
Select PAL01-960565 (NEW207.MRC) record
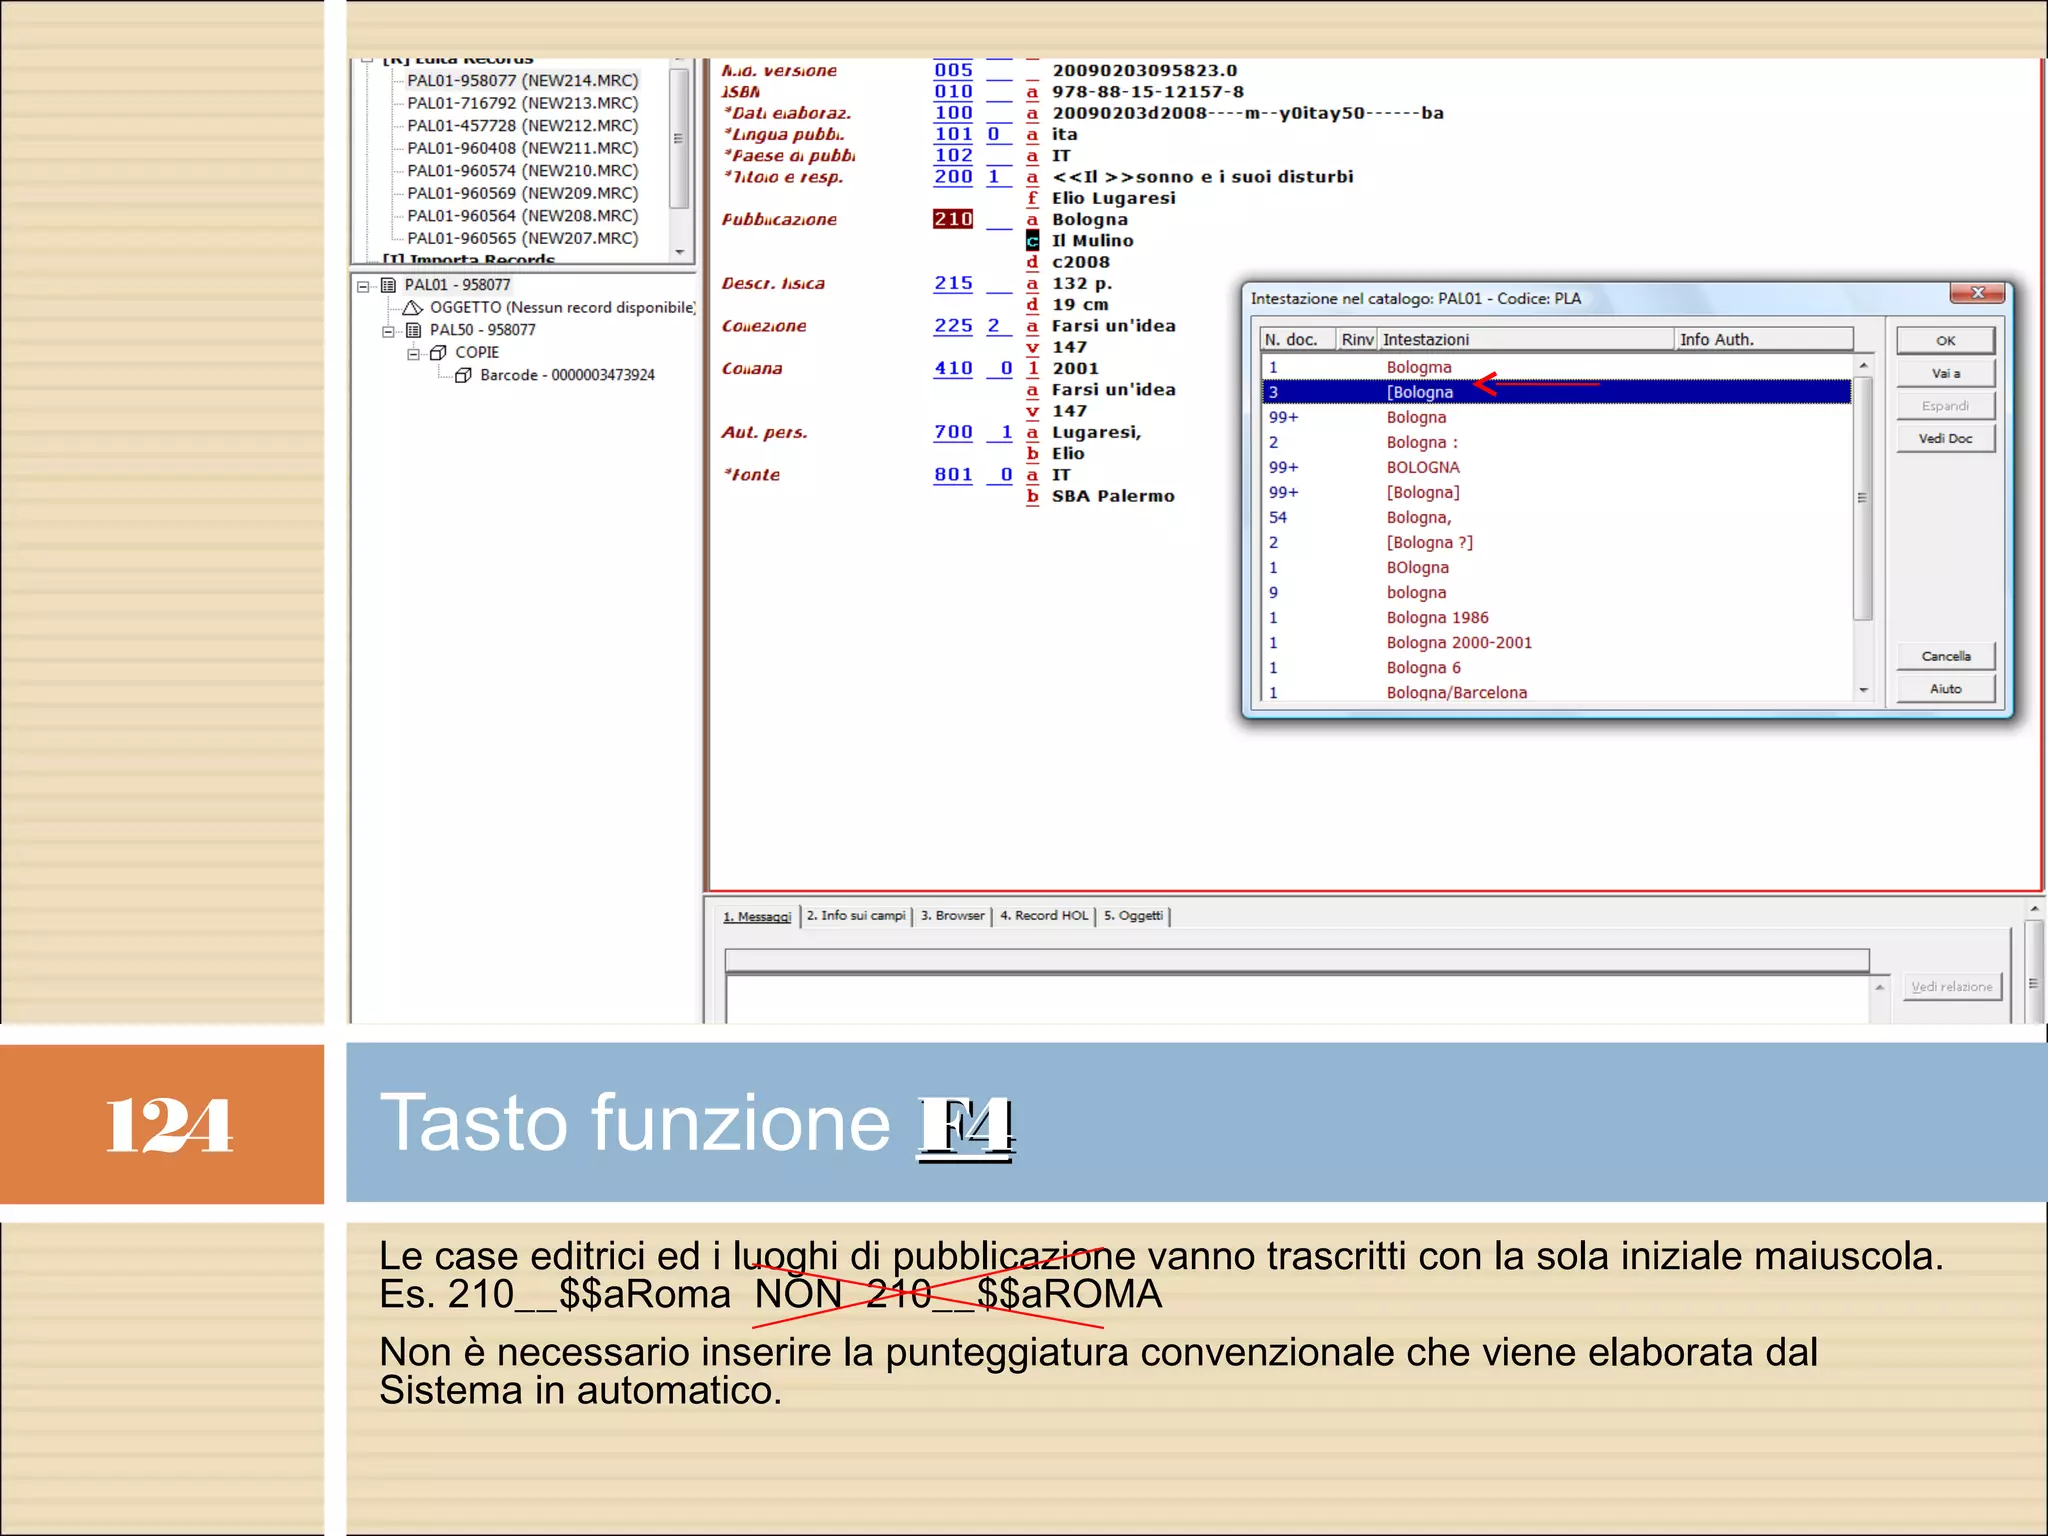(522, 238)
